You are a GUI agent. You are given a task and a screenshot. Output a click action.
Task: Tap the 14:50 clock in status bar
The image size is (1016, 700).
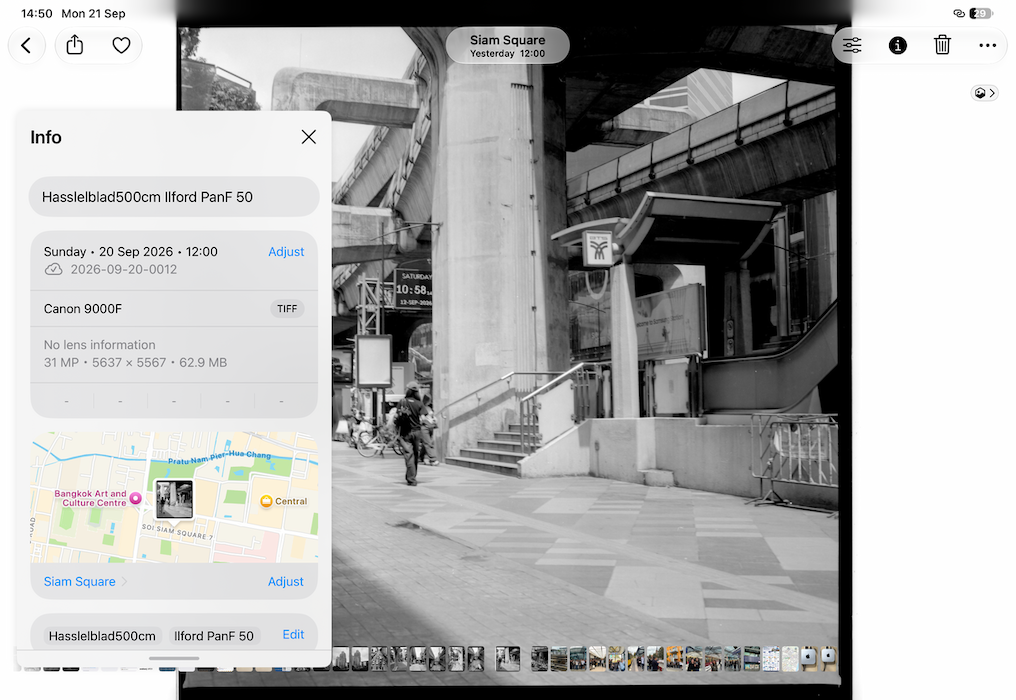(x=36, y=13)
